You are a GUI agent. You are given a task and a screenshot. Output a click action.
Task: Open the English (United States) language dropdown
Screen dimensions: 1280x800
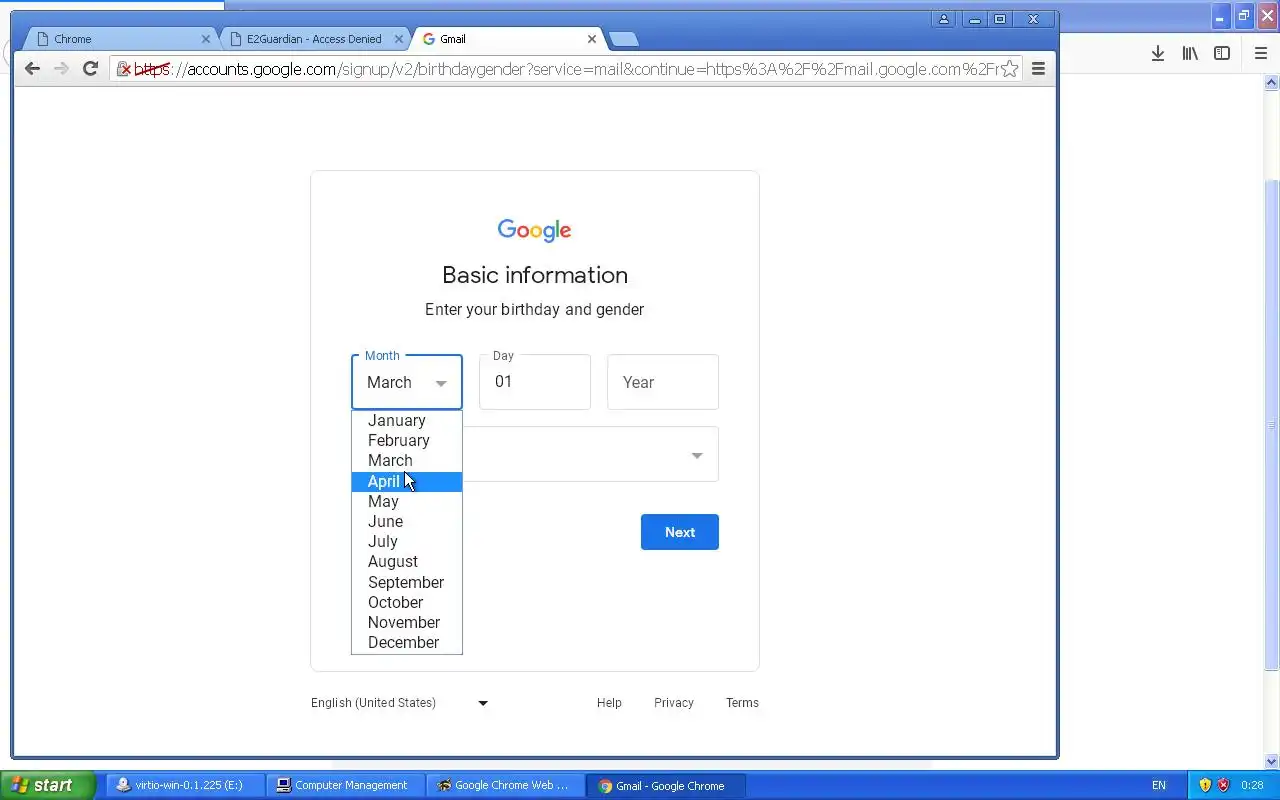pos(399,703)
